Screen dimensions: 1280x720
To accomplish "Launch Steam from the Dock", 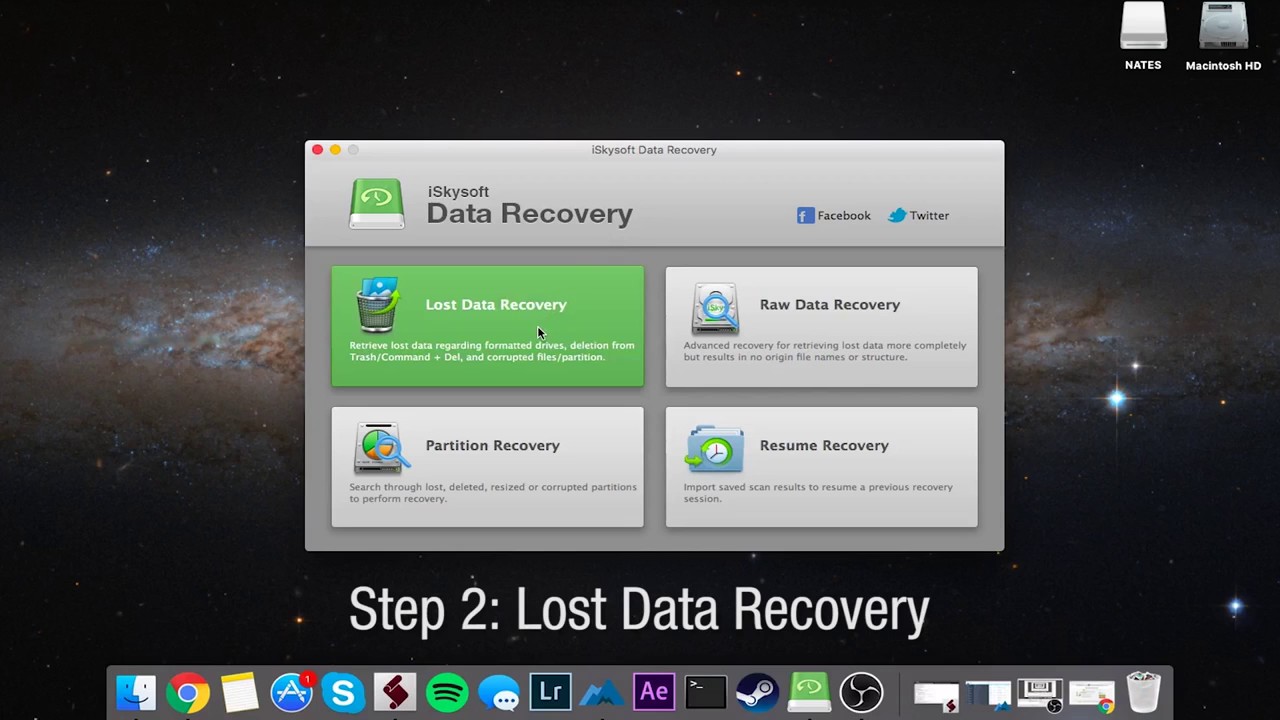I will coord(757,693).
